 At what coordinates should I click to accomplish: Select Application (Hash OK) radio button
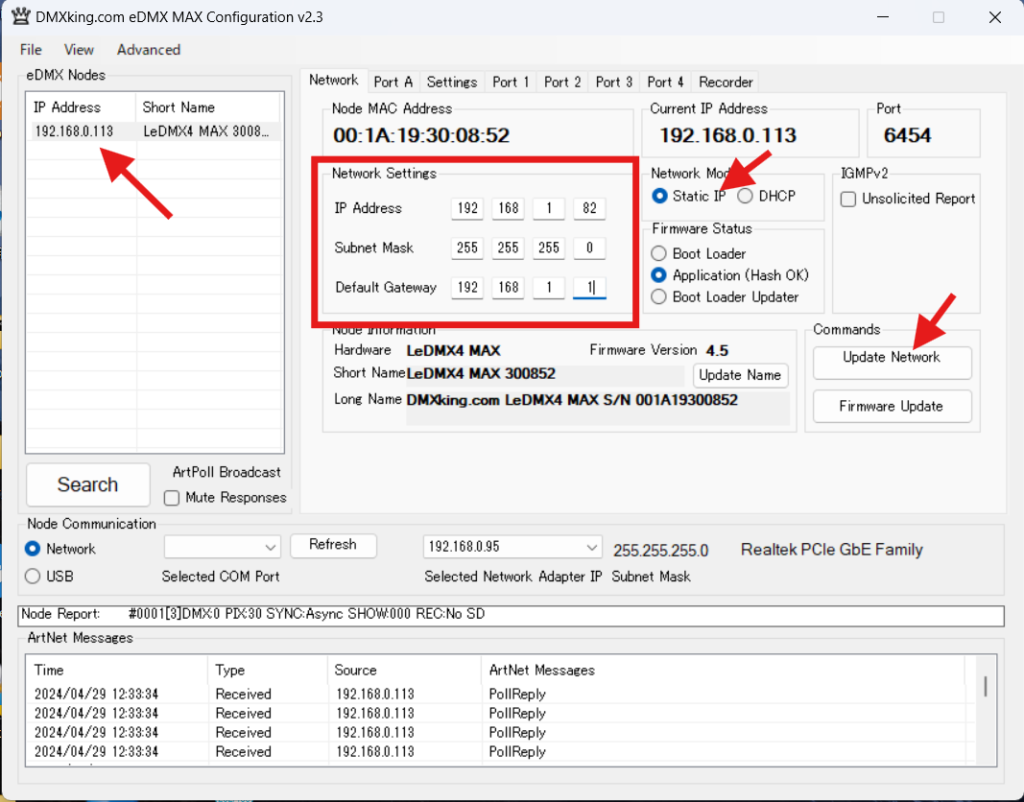pyautogui.click(x=659, y=275)
